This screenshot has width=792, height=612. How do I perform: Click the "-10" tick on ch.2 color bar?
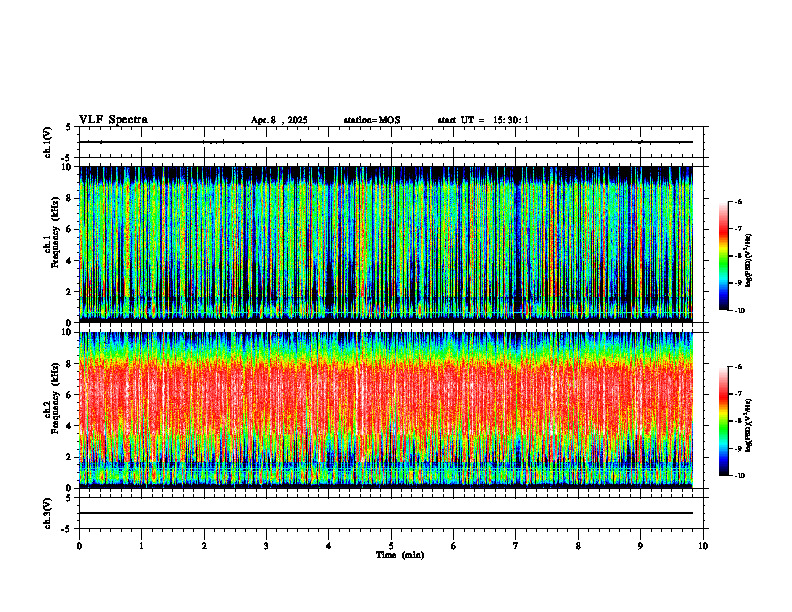(739, 476)
